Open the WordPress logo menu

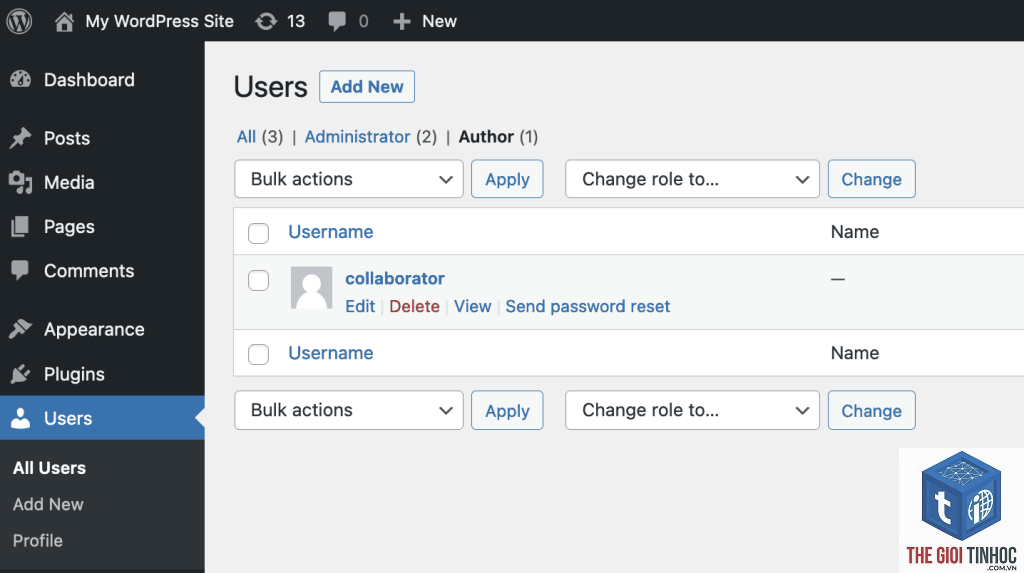[19, 21]
